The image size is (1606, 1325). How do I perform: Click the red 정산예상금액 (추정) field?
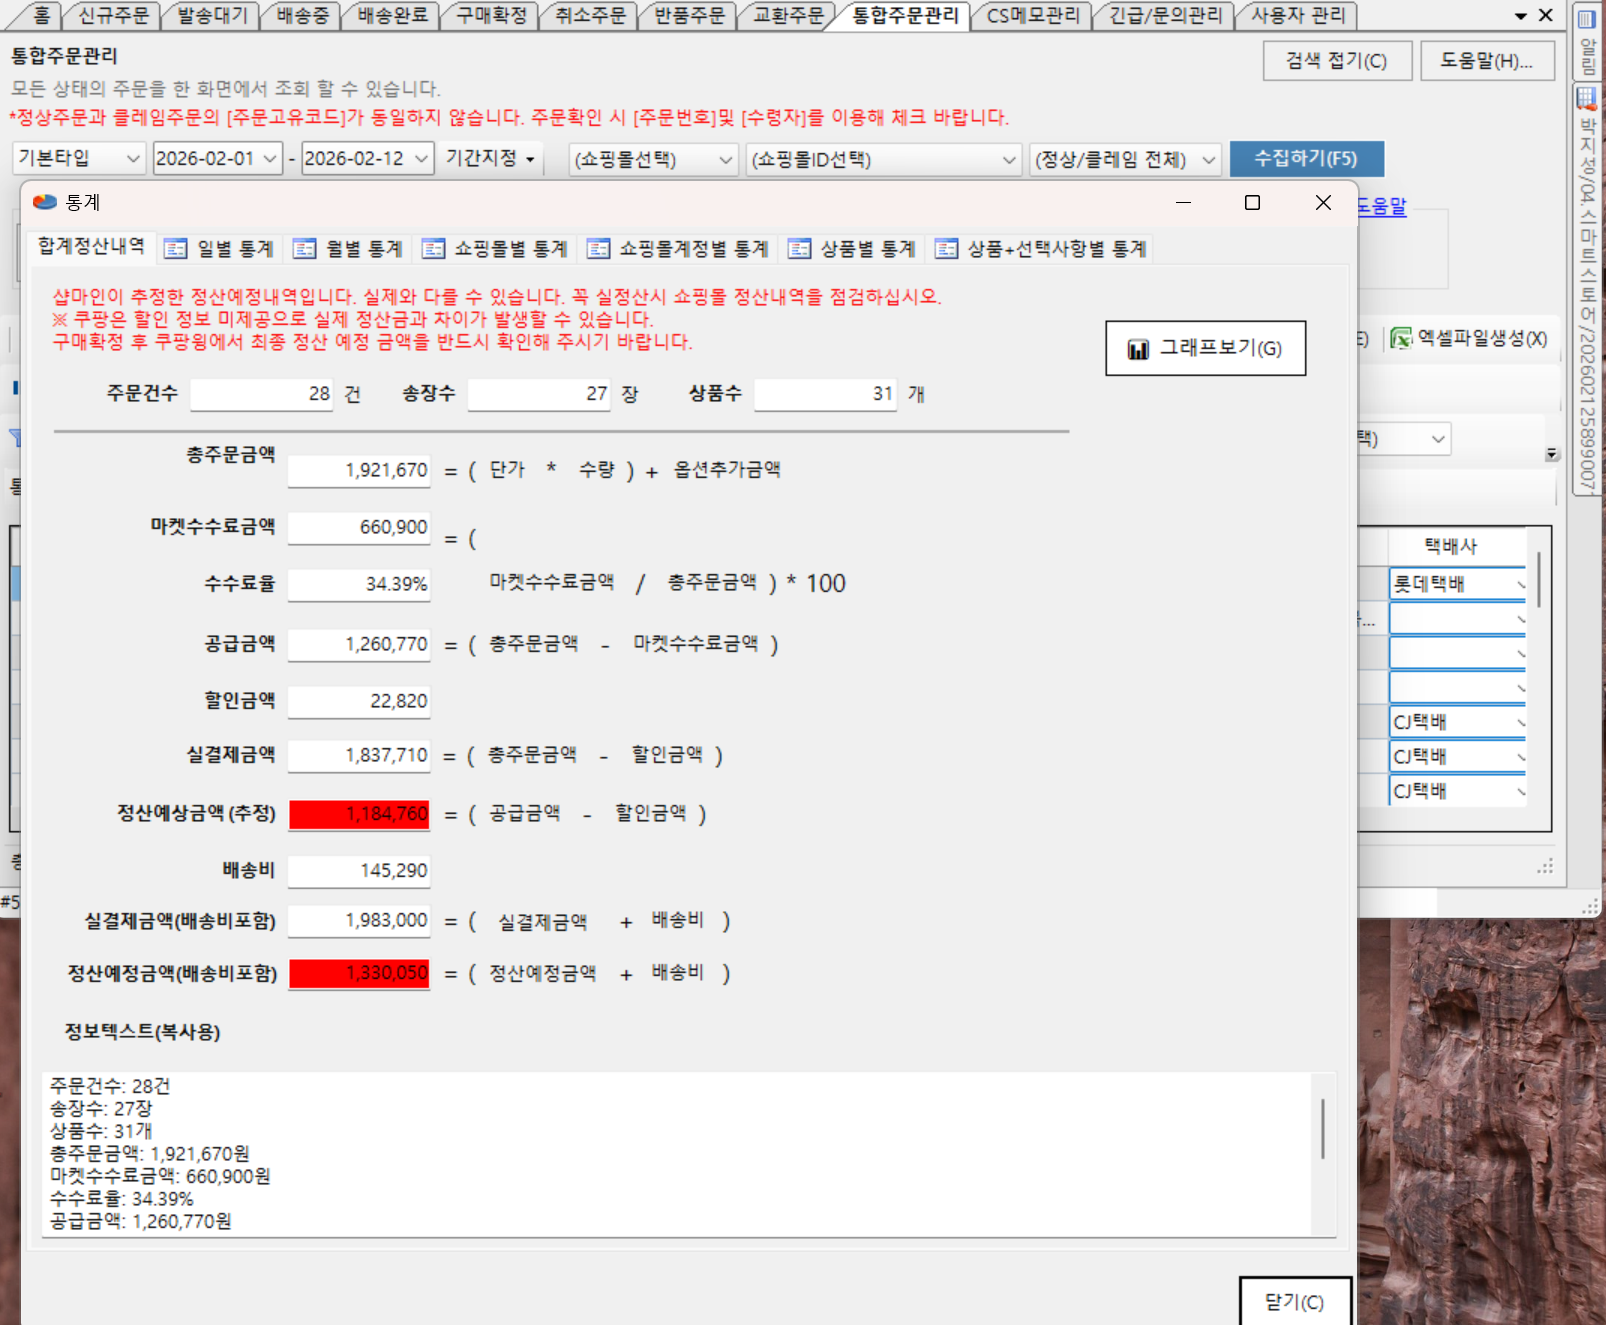[x=359, y=814]
